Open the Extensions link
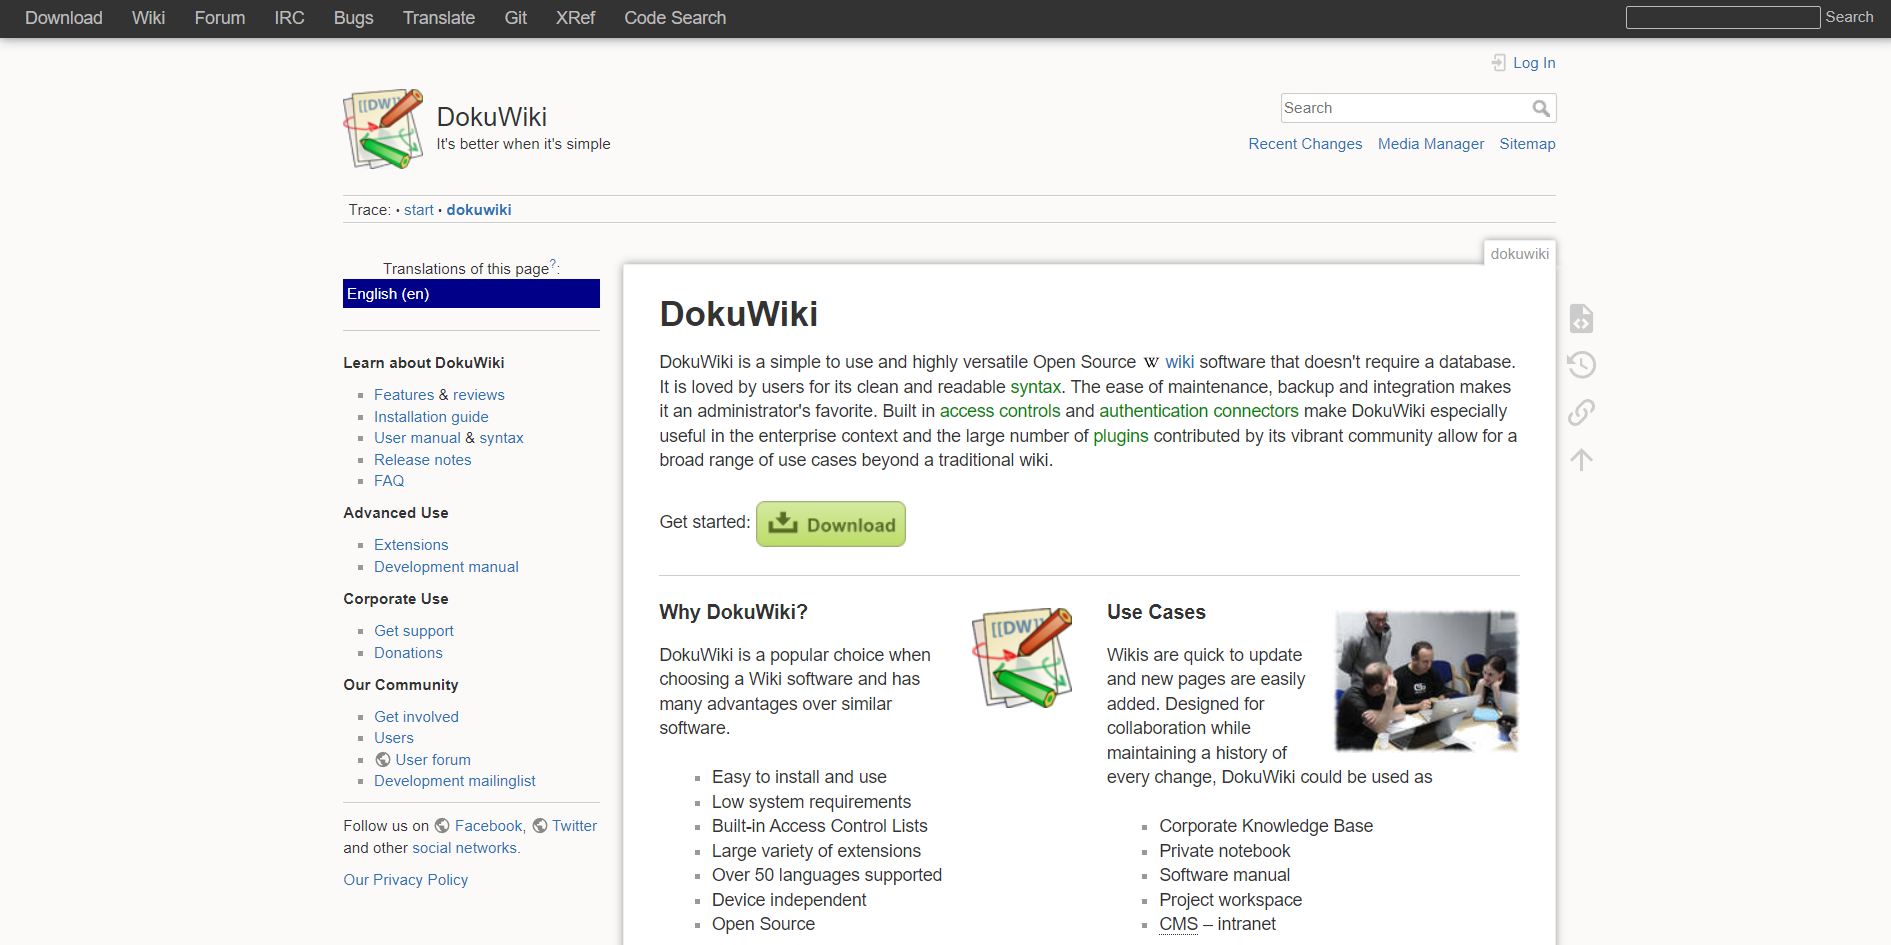 click(x=411, y=545)
